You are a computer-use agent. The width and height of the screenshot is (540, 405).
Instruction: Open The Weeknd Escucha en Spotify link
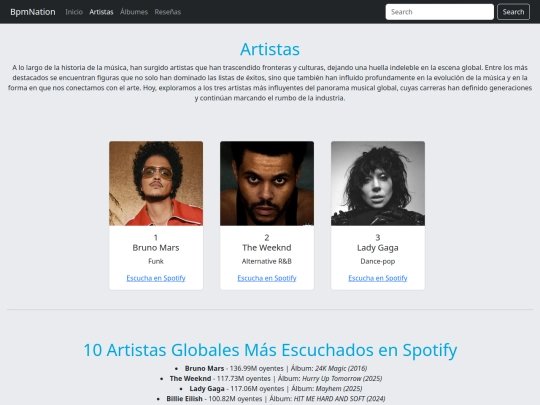[x=267, y=278]
